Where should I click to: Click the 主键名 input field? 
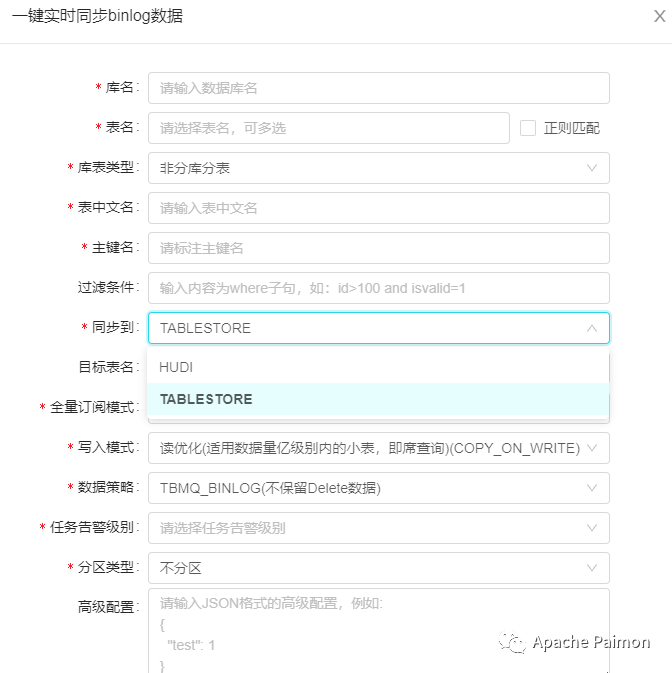tap(378, 248)
